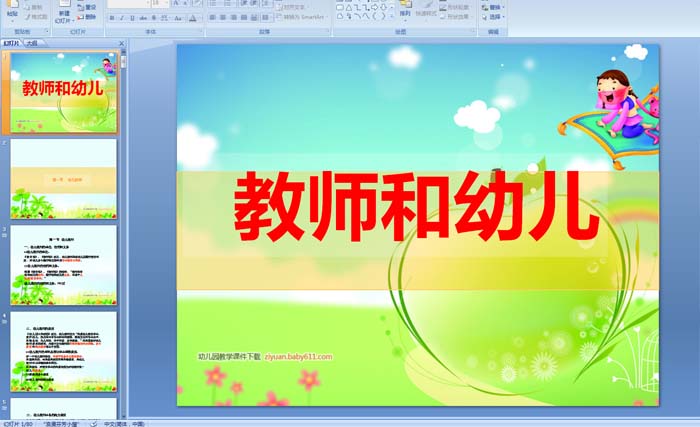Center the text in paragraph group
This screenshot has width=700, height=427.
(223, 17)
